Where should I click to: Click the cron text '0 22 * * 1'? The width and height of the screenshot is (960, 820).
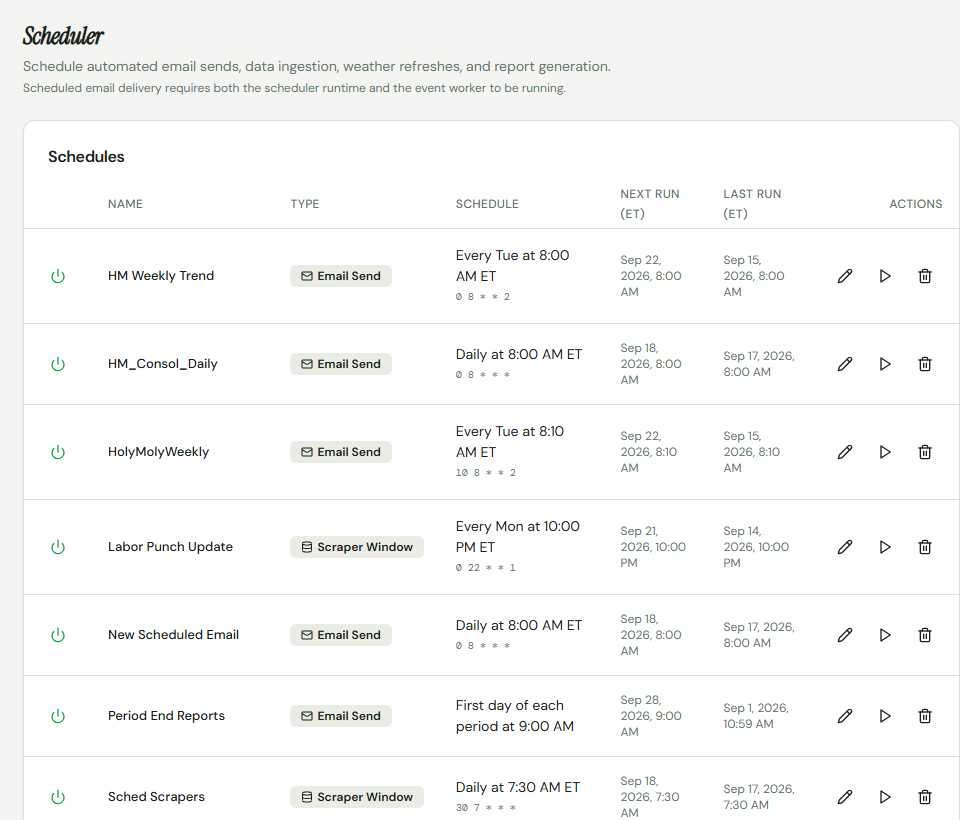tap(486, 568)
